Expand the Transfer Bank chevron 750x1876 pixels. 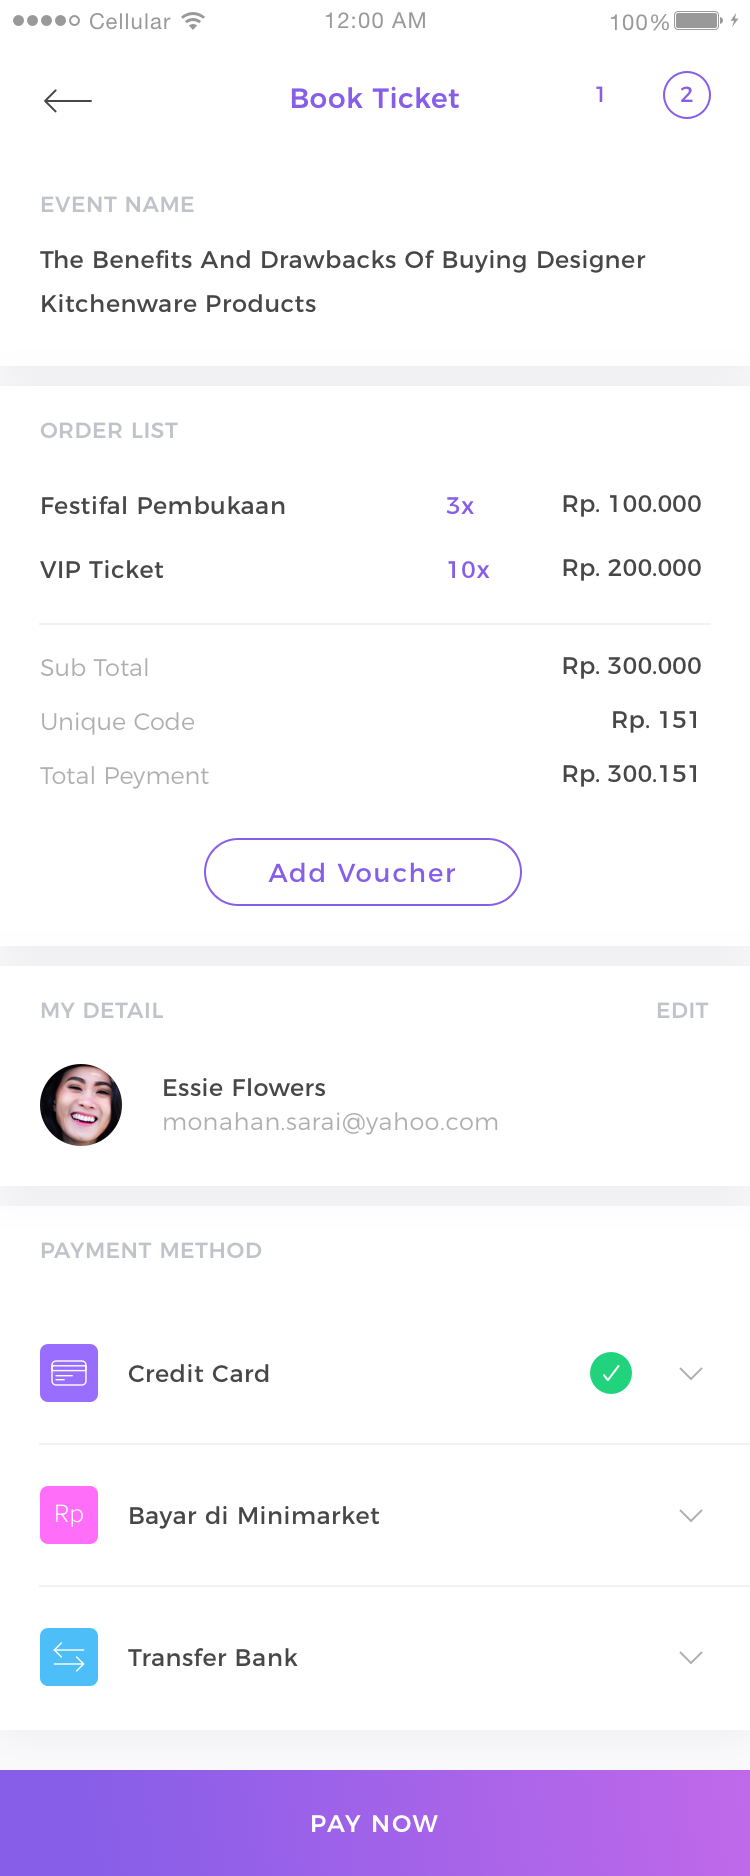691,1657
